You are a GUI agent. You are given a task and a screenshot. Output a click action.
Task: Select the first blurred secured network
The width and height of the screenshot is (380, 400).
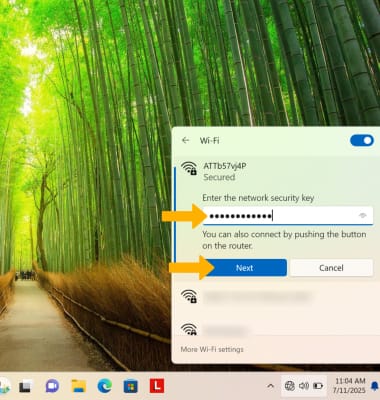pyautogui.click(x=277, y=296)
